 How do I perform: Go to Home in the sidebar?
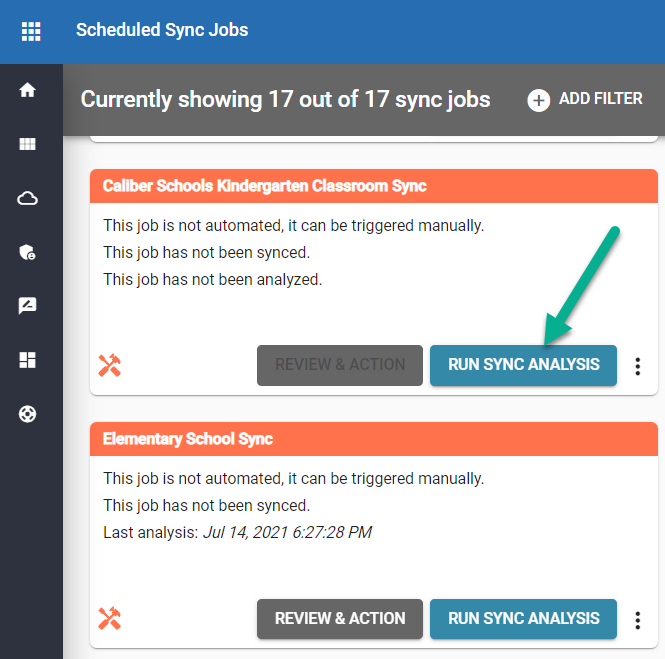28,90
